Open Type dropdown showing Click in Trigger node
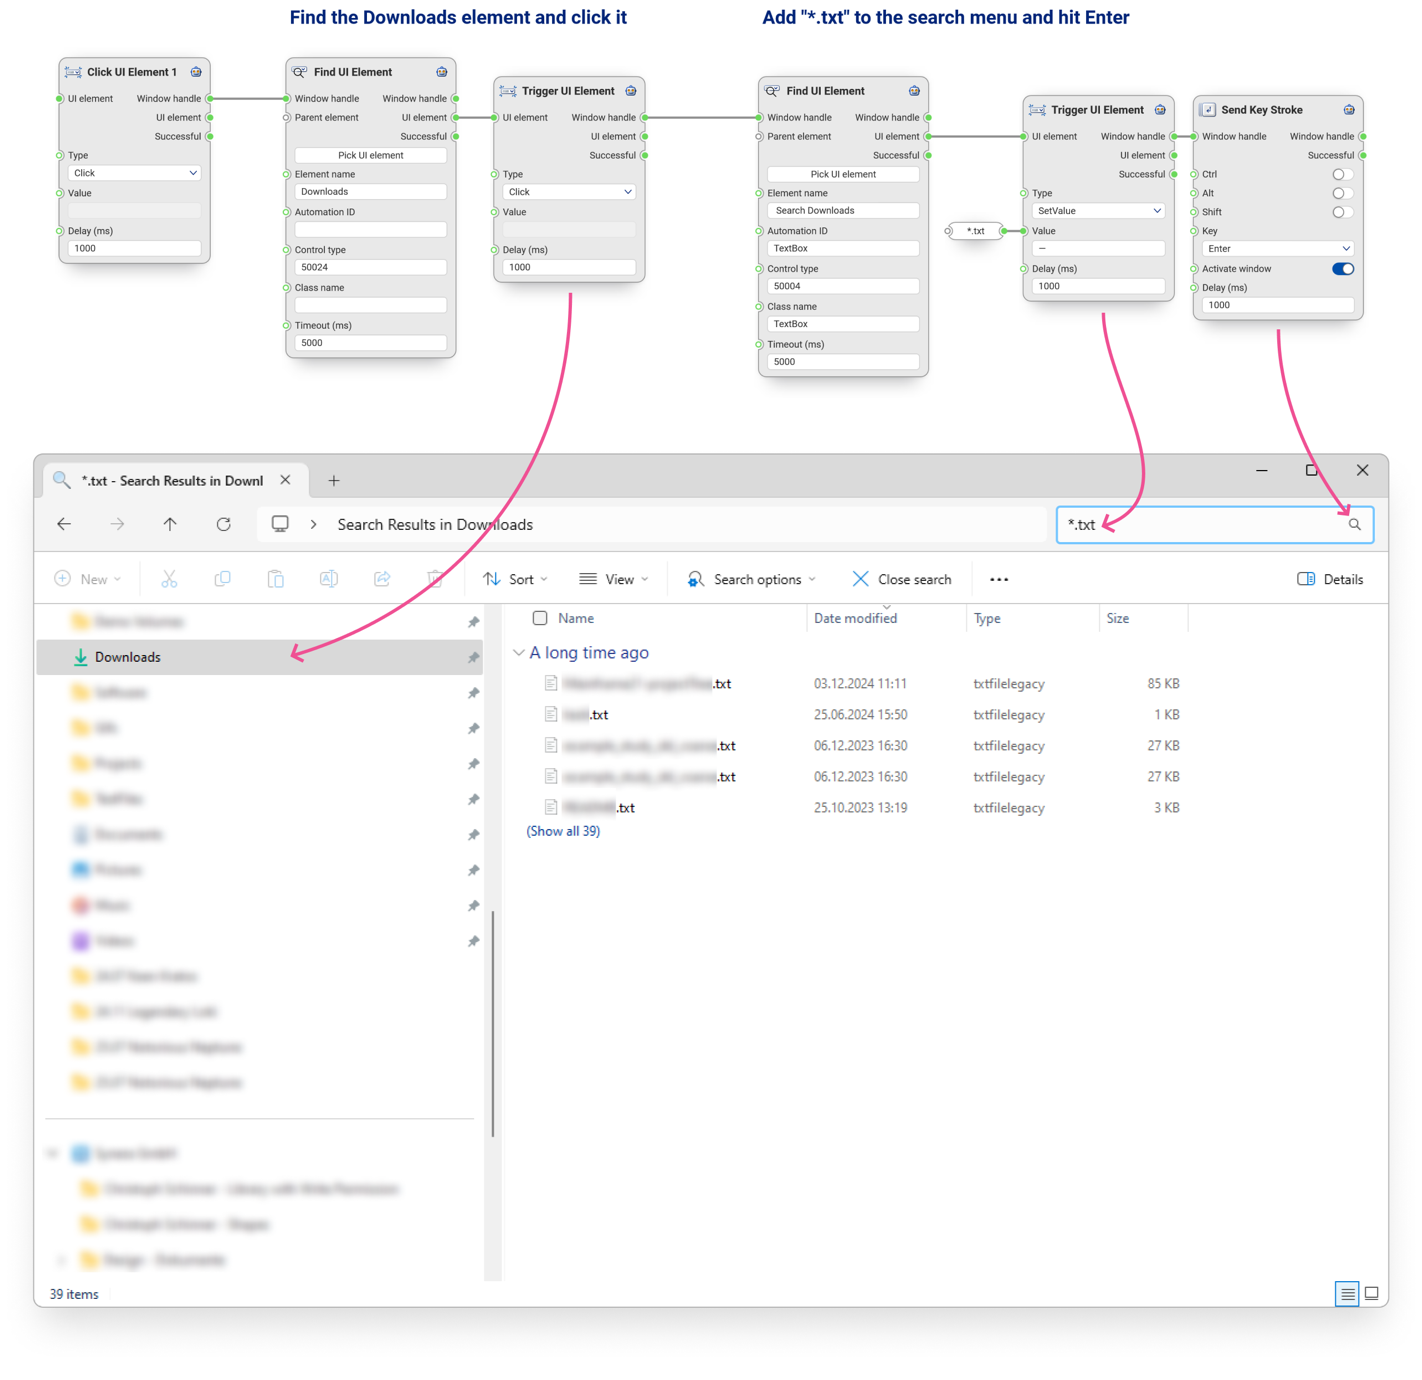The image size is (1422, 1380). pos(569,192)
